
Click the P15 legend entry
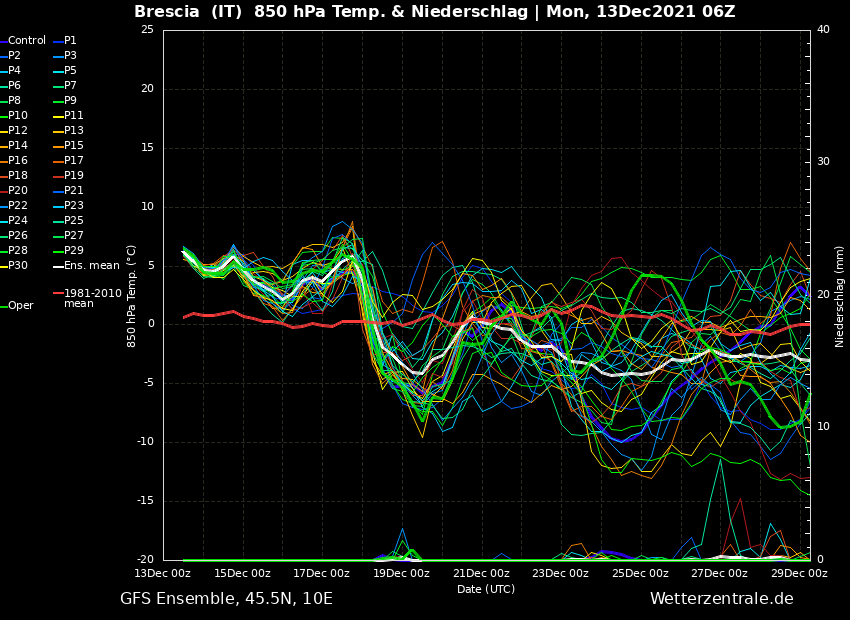(68, 145)
